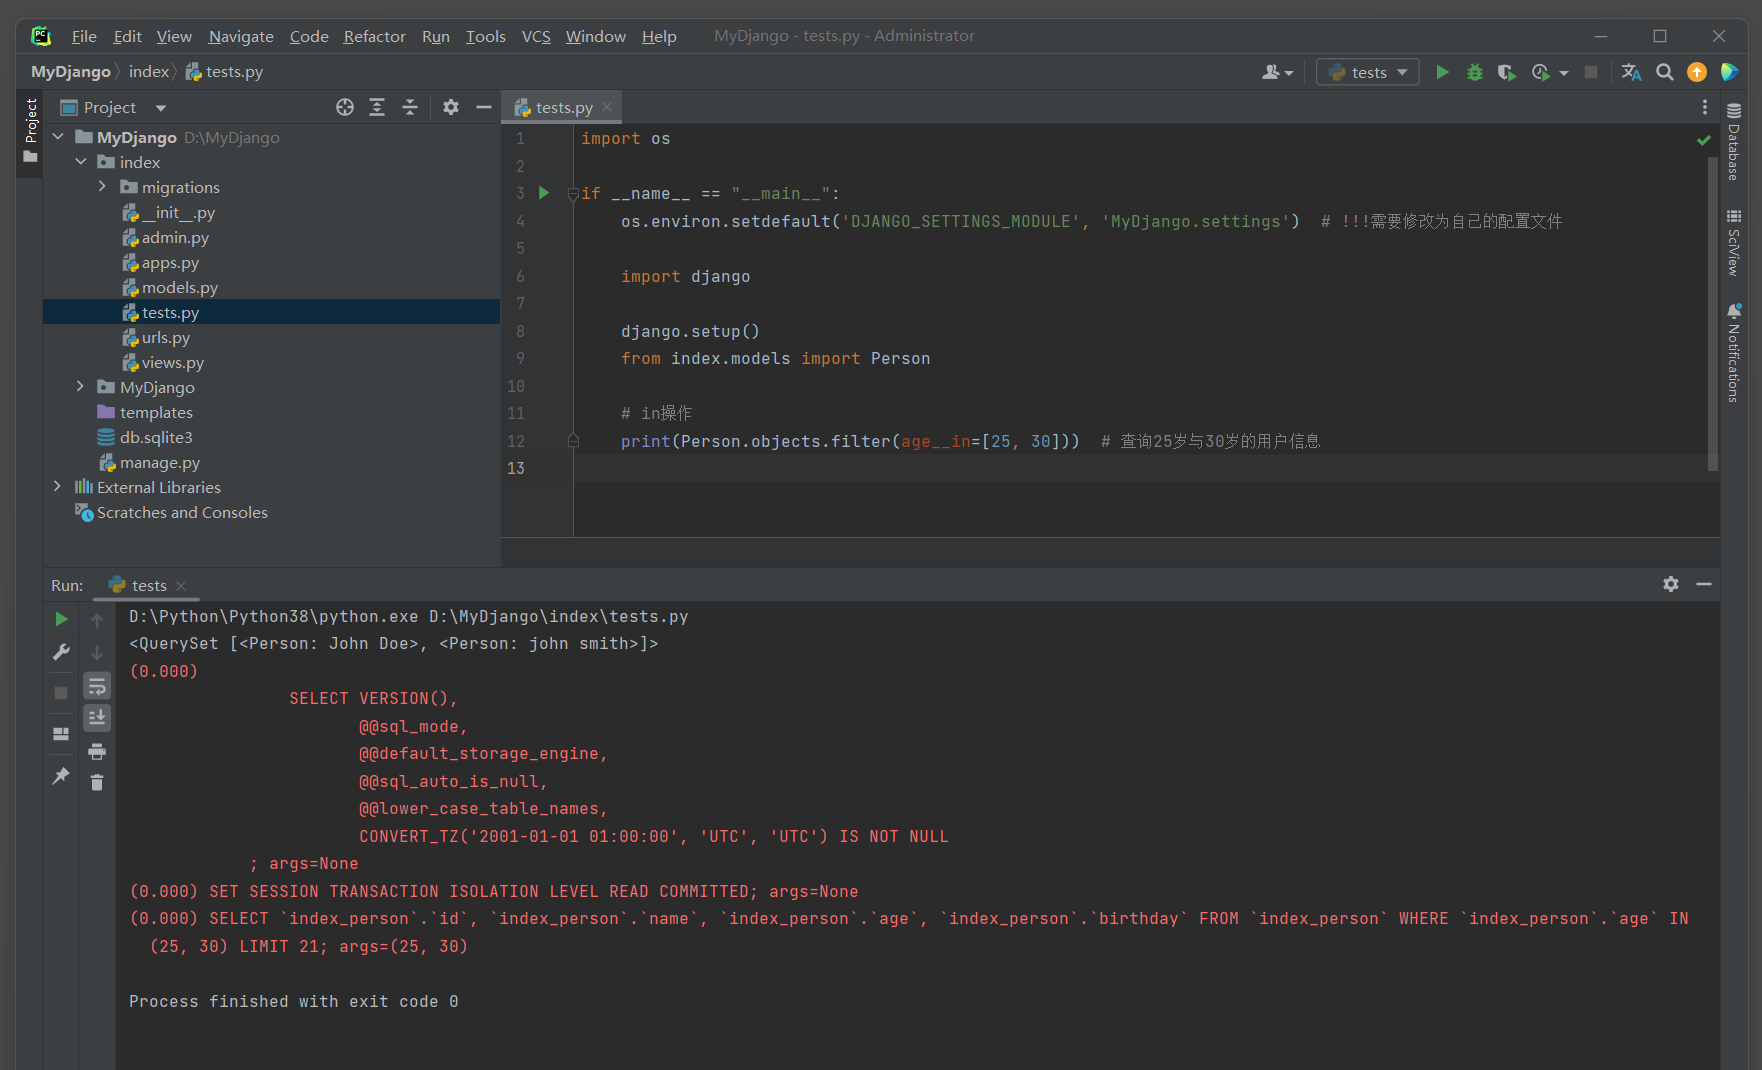Open the Navigate menu

(x=241, y=36)
